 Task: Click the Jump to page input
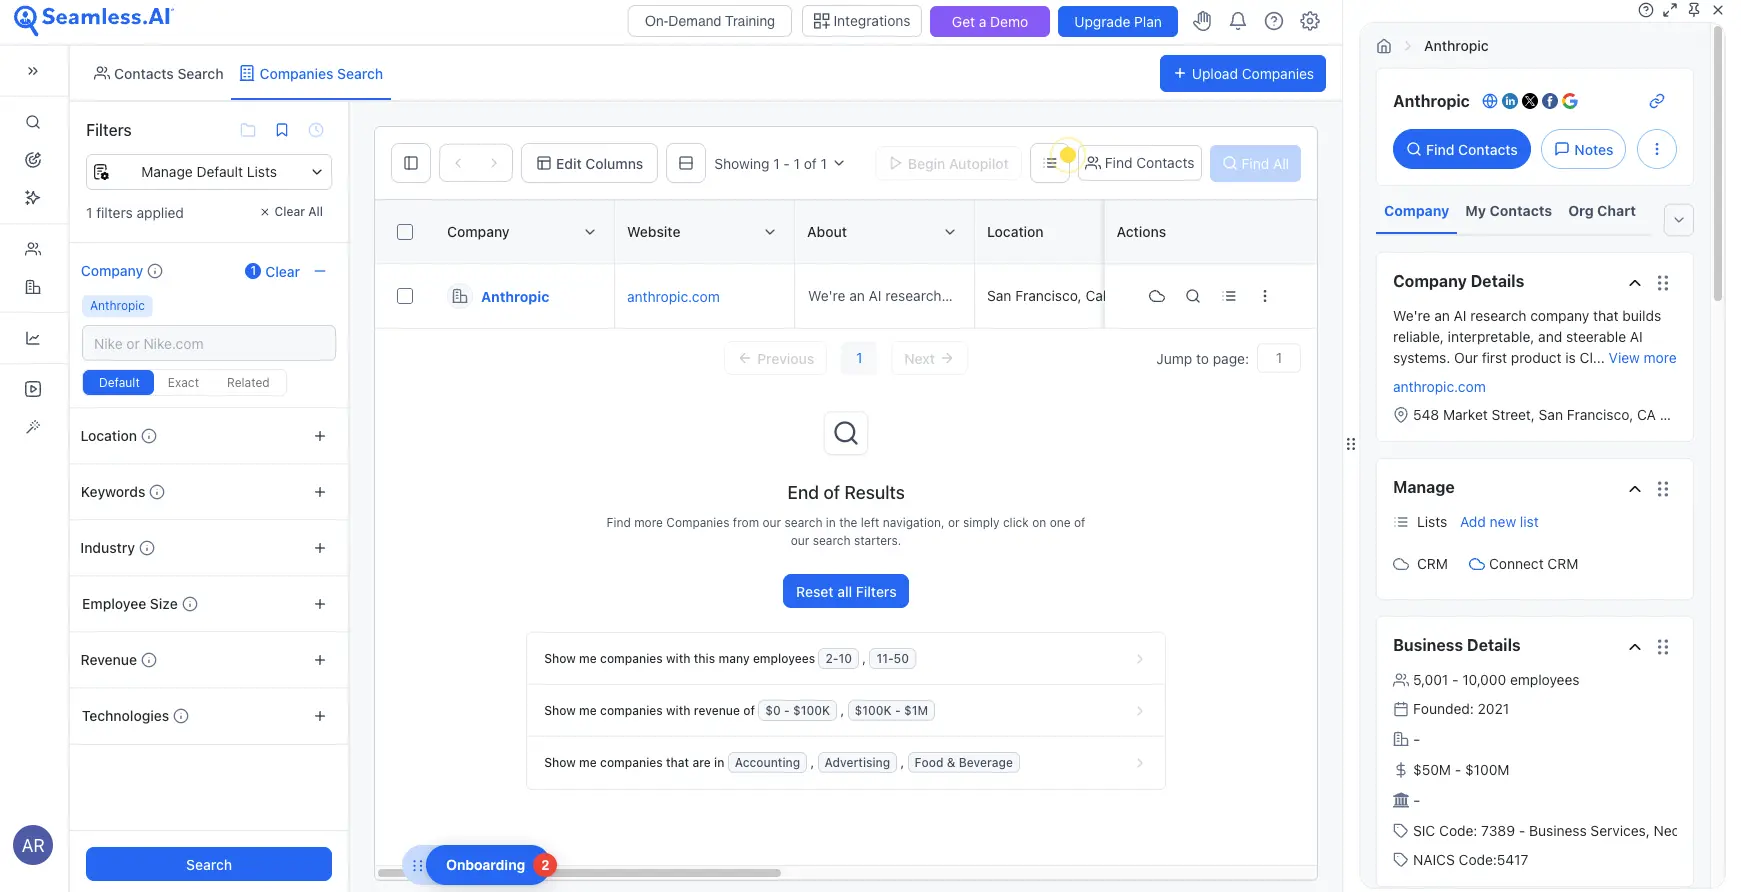click(1279, 358)
